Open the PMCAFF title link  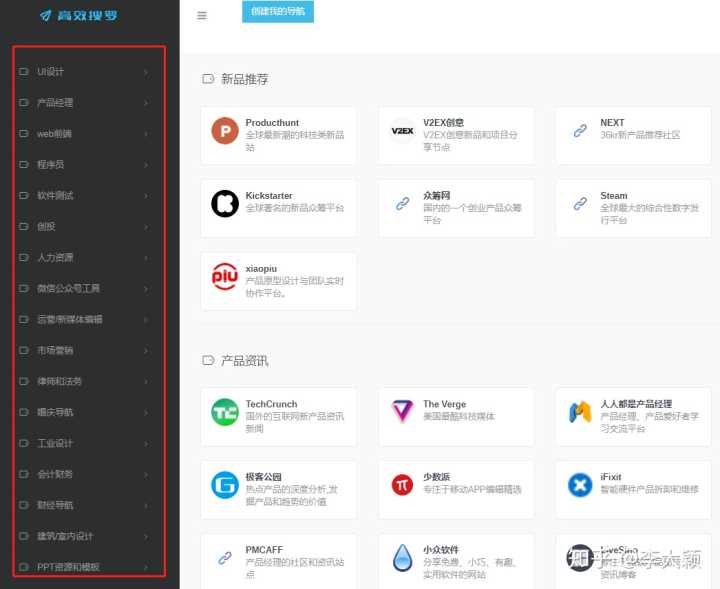[x=264, y=550]
